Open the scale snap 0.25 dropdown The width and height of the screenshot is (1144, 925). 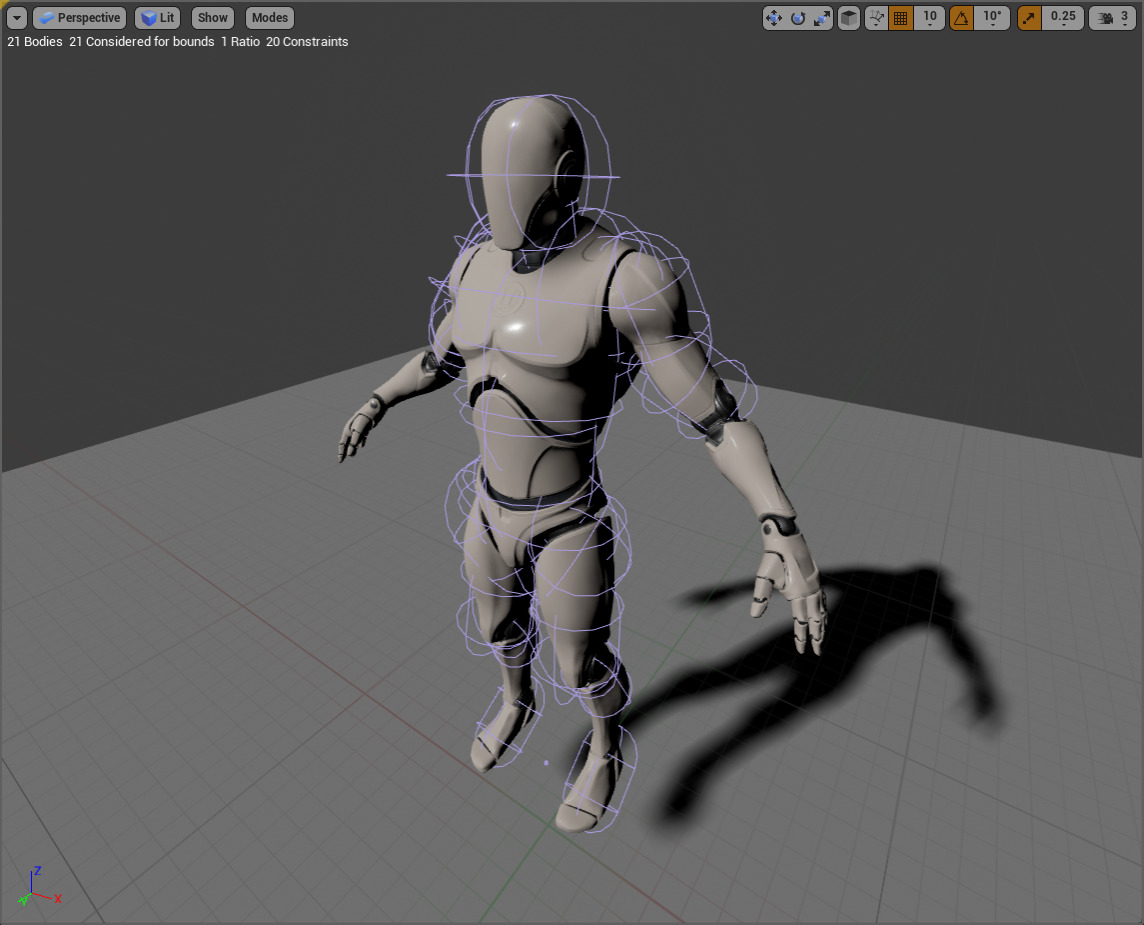click(x=1063, y=18)
